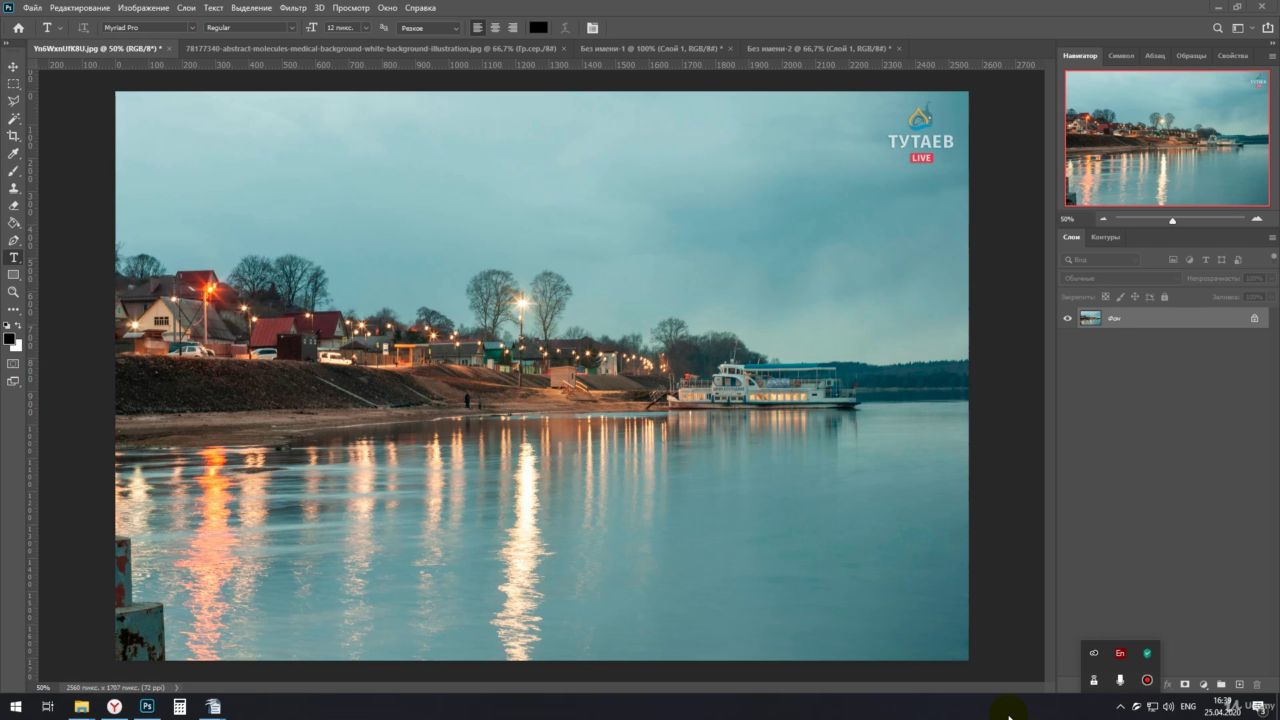This screenshot has height=720, width=1280.
Task: Click the Navigator zoom in icon
Action: (x=1257, y=219)
